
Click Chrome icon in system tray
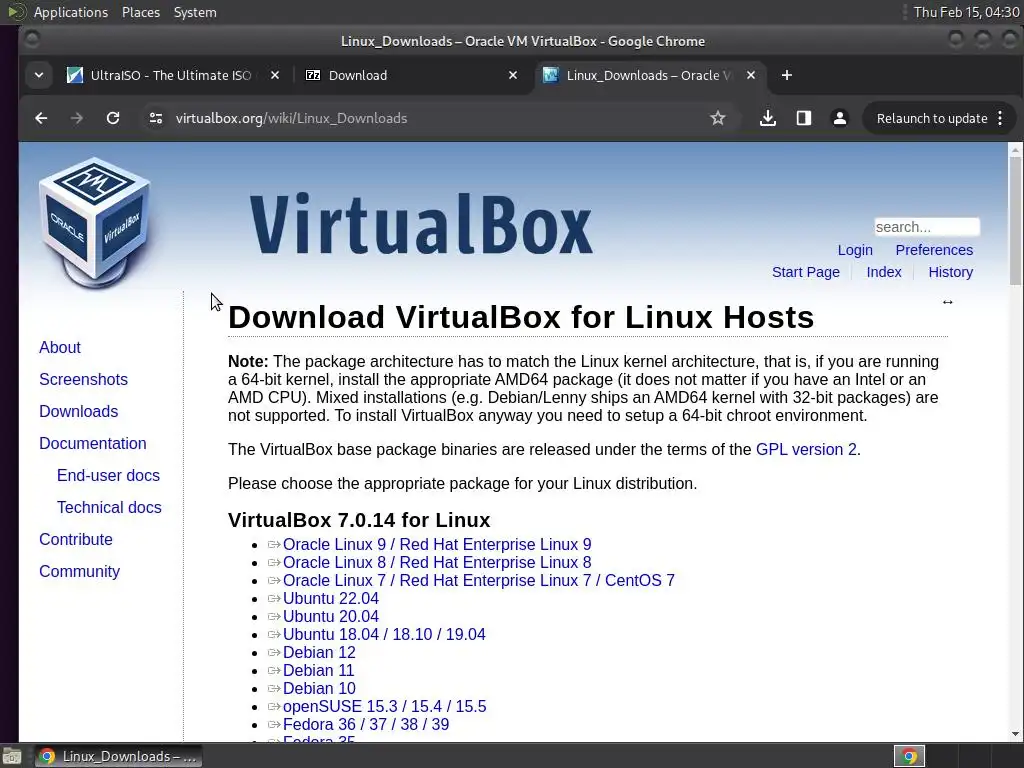tap(909, 756)
